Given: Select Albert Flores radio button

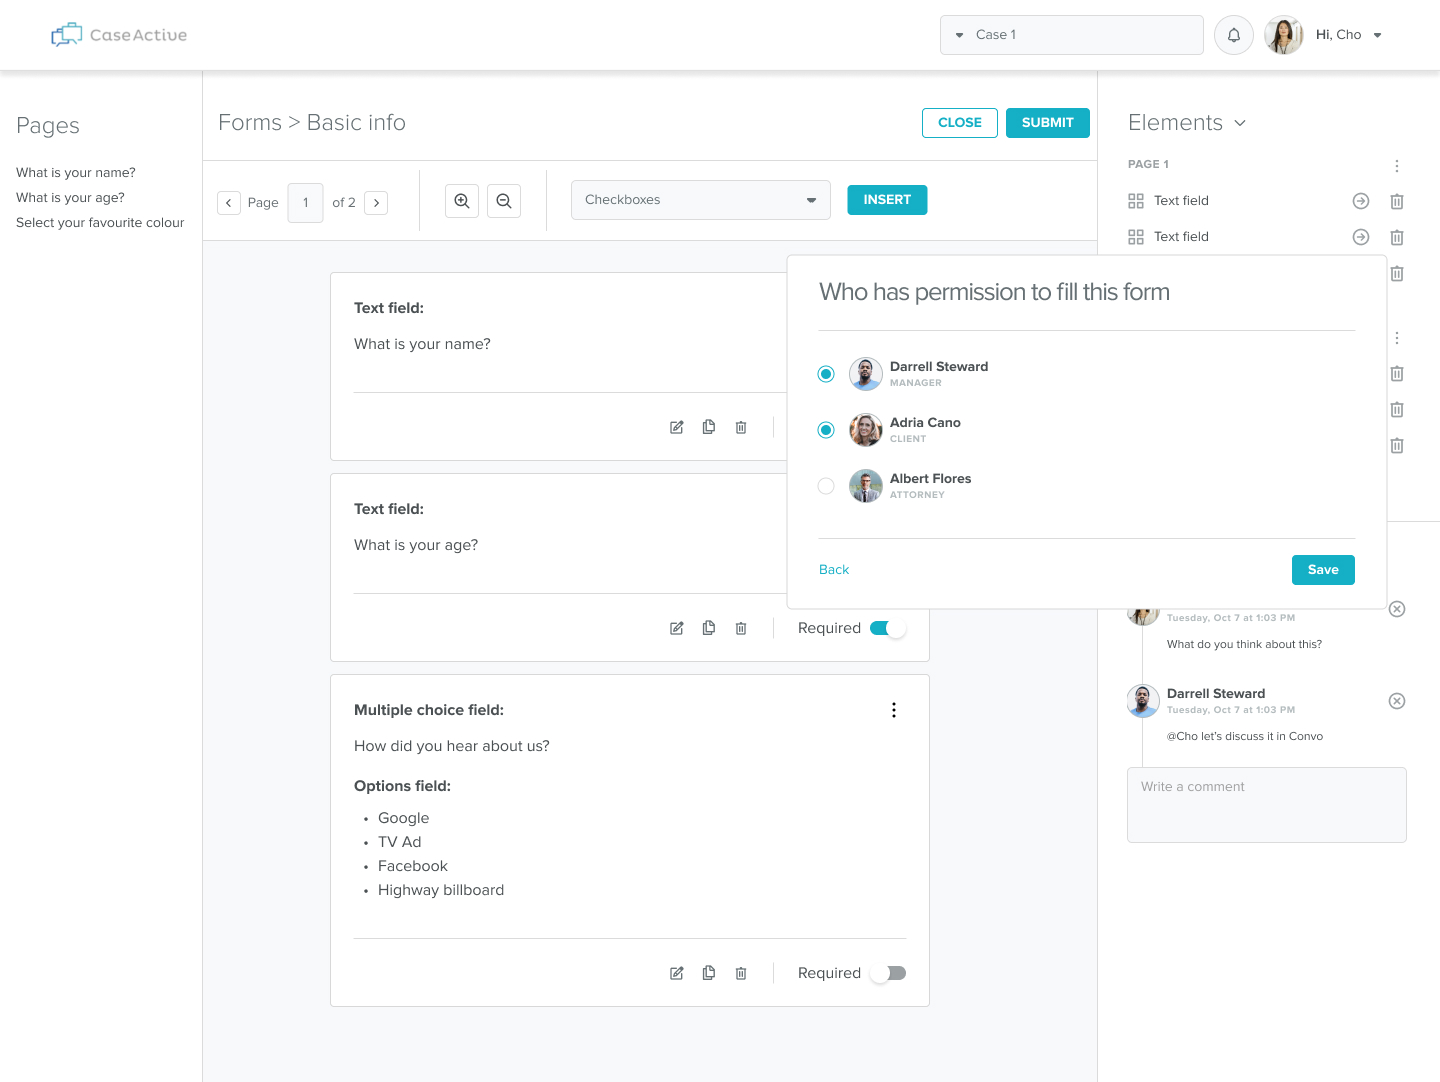Looking at the screenshot, I should 826,486.
